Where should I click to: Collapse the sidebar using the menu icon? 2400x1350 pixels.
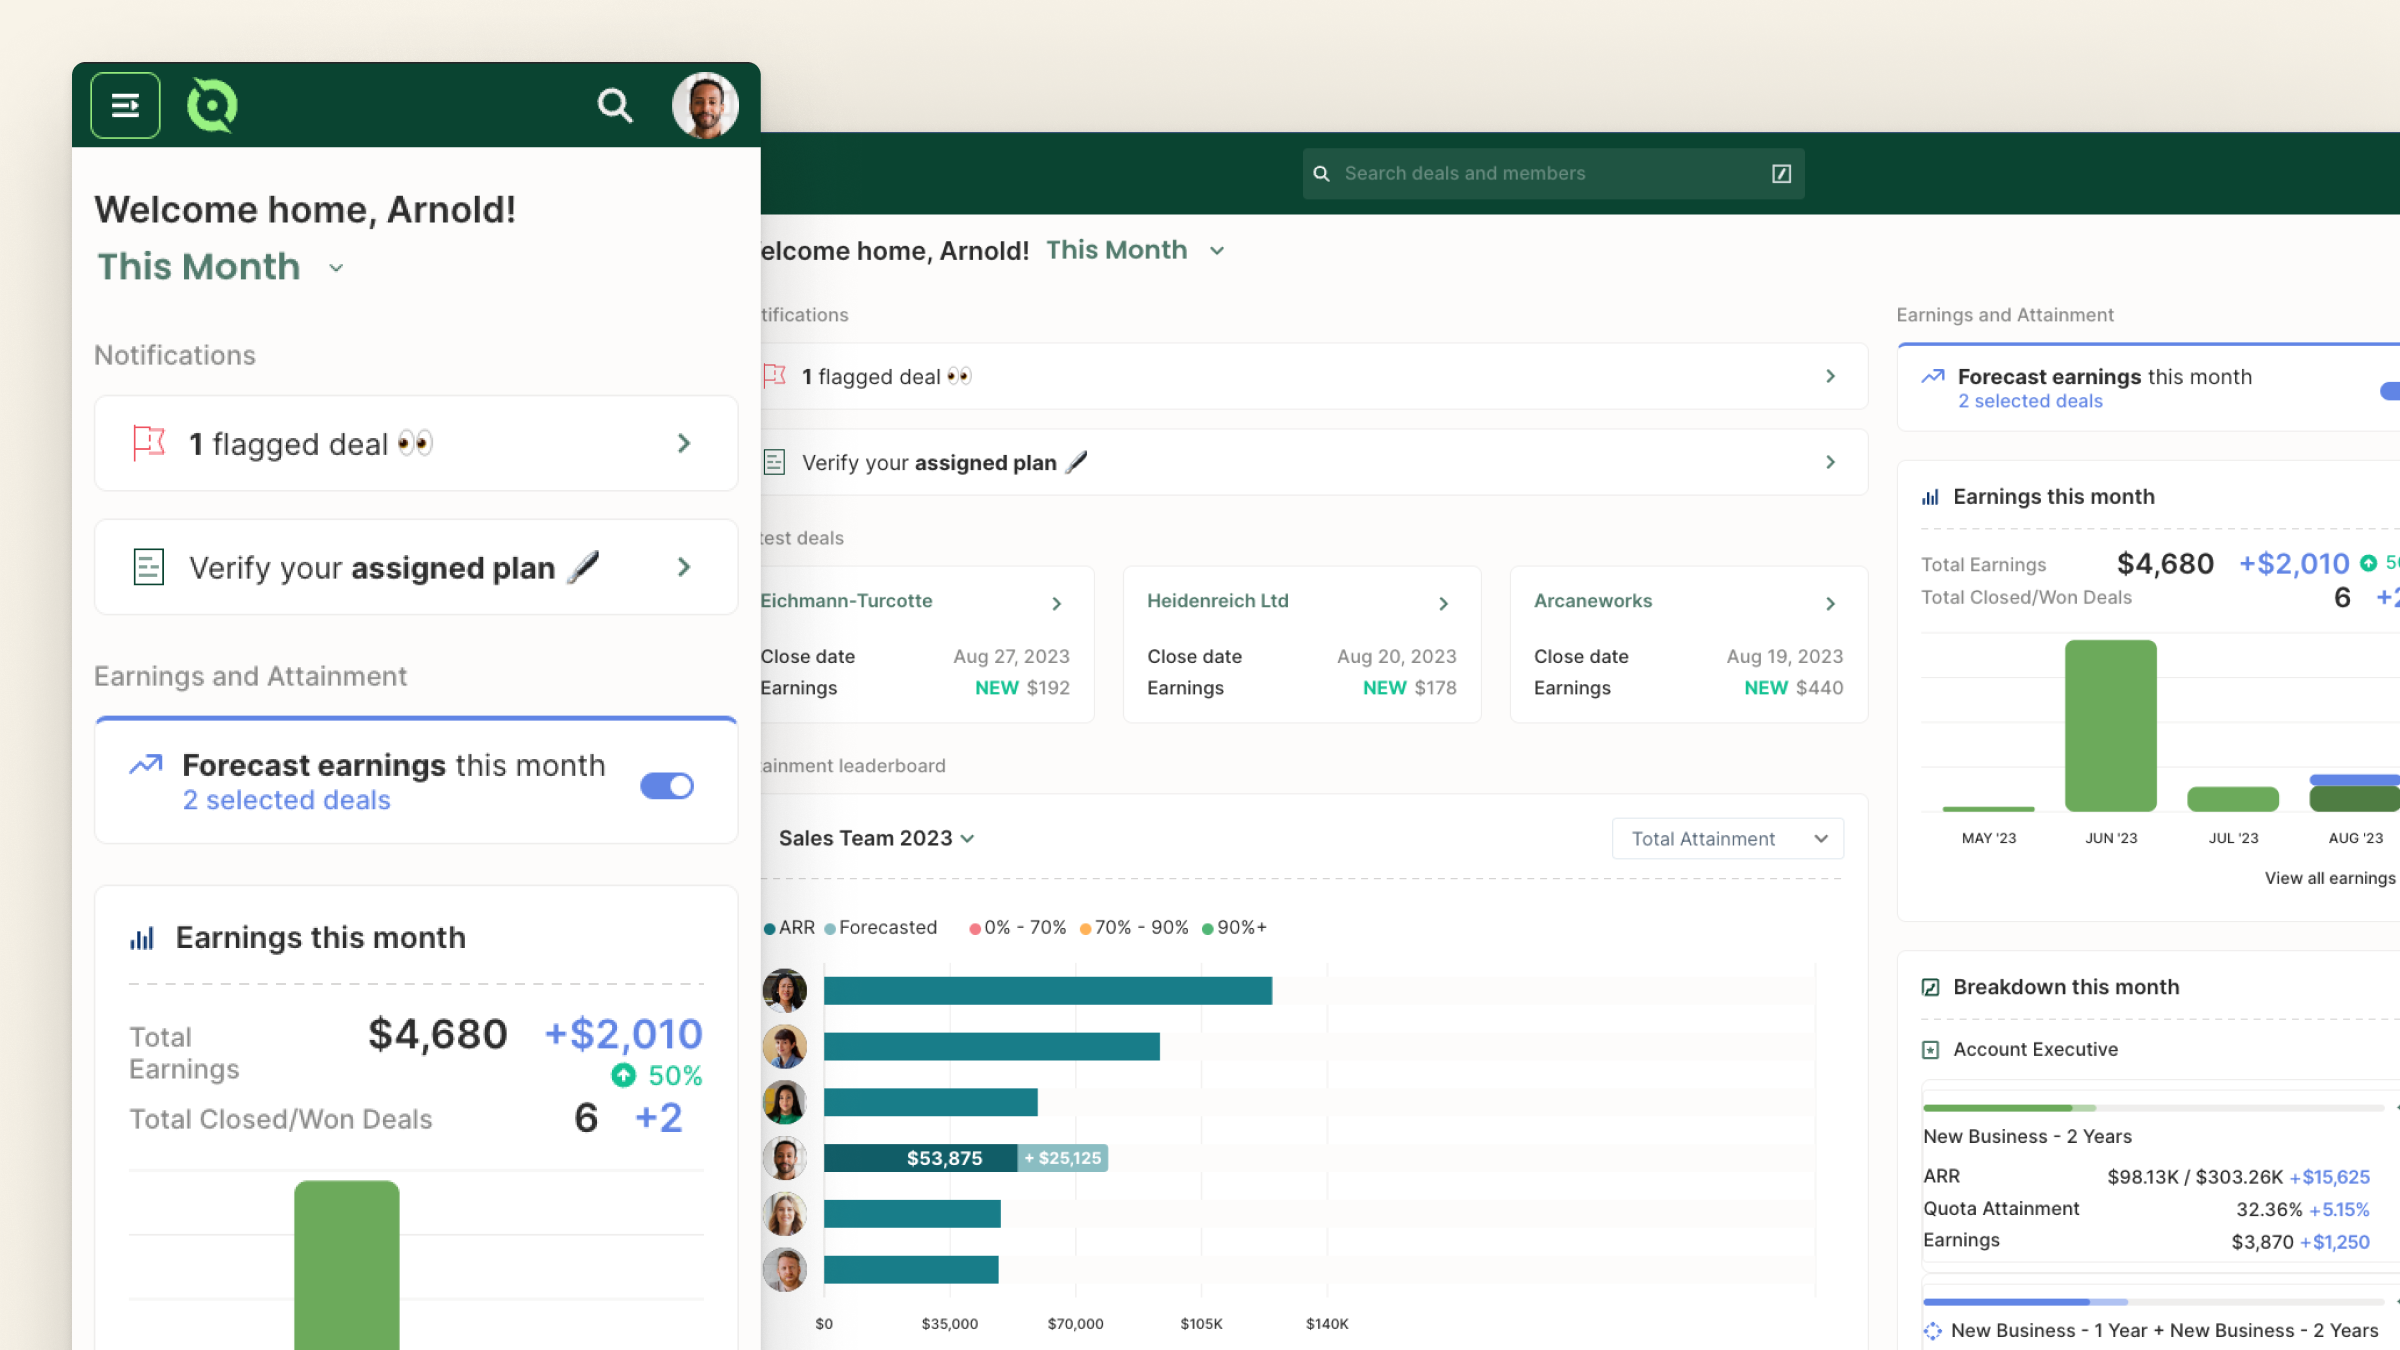[x=125, y=104]
